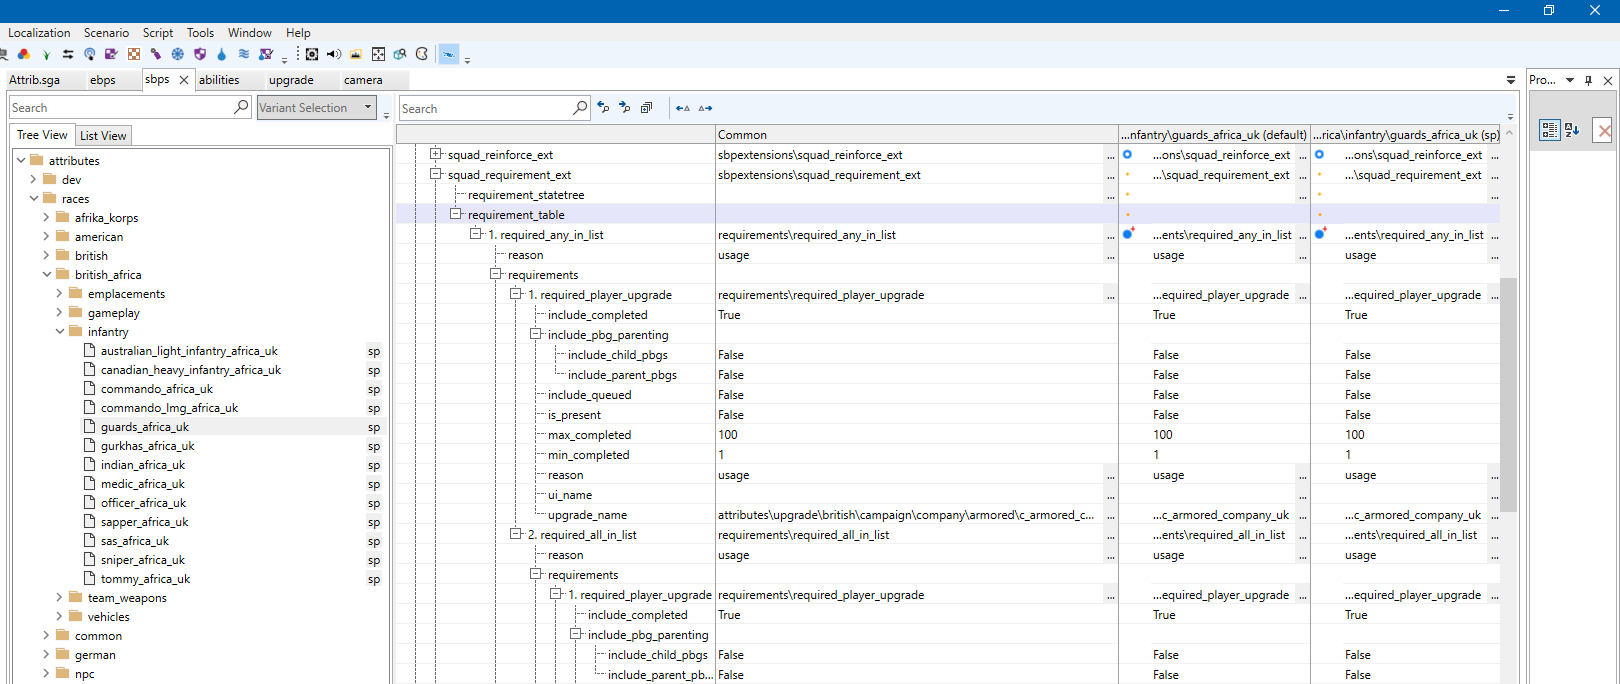1620x684 pixels.
Task: Toggle the highlighted blue wave toolbar button
Action: [449, 54]
